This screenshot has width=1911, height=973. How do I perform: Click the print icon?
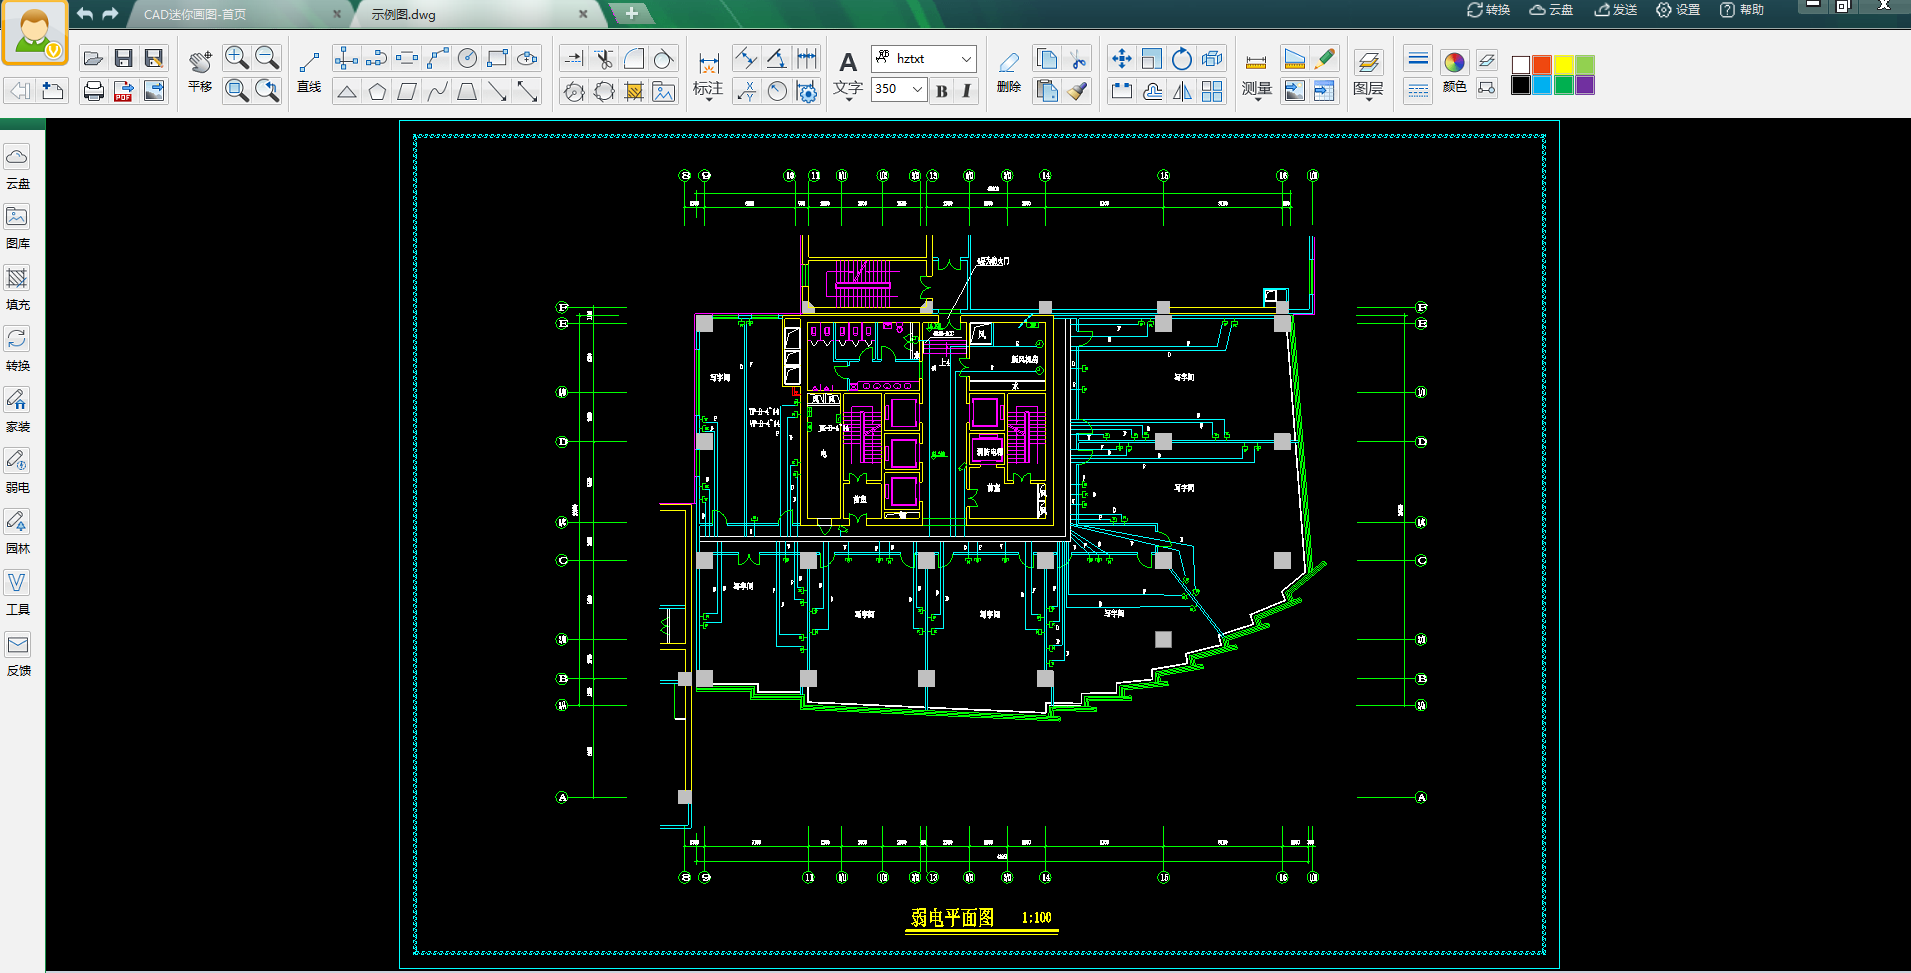[x=93, y=91]
